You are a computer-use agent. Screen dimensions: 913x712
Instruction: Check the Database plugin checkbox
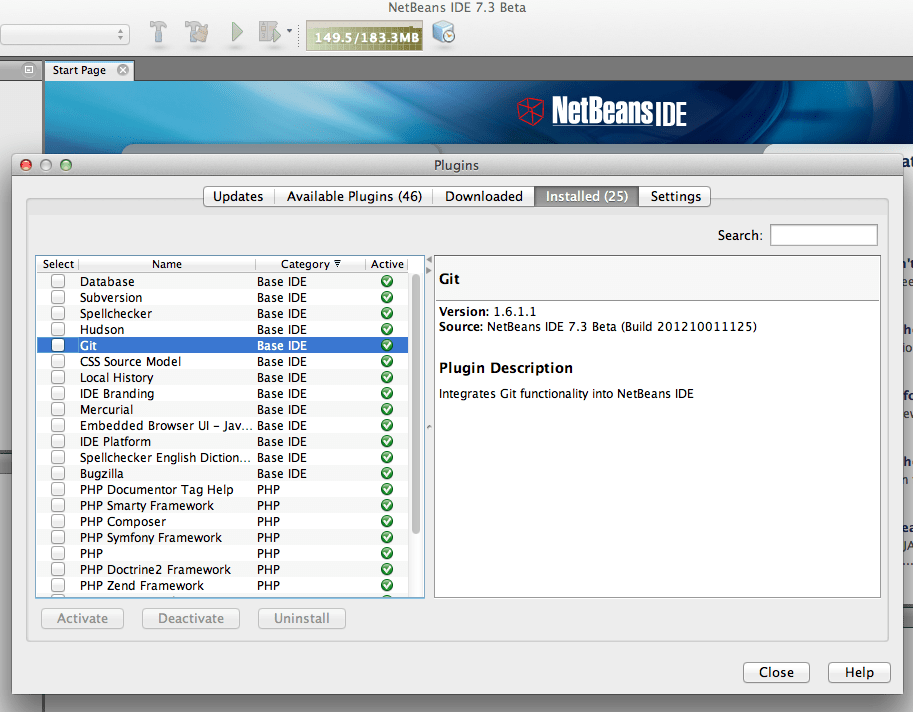57,281
